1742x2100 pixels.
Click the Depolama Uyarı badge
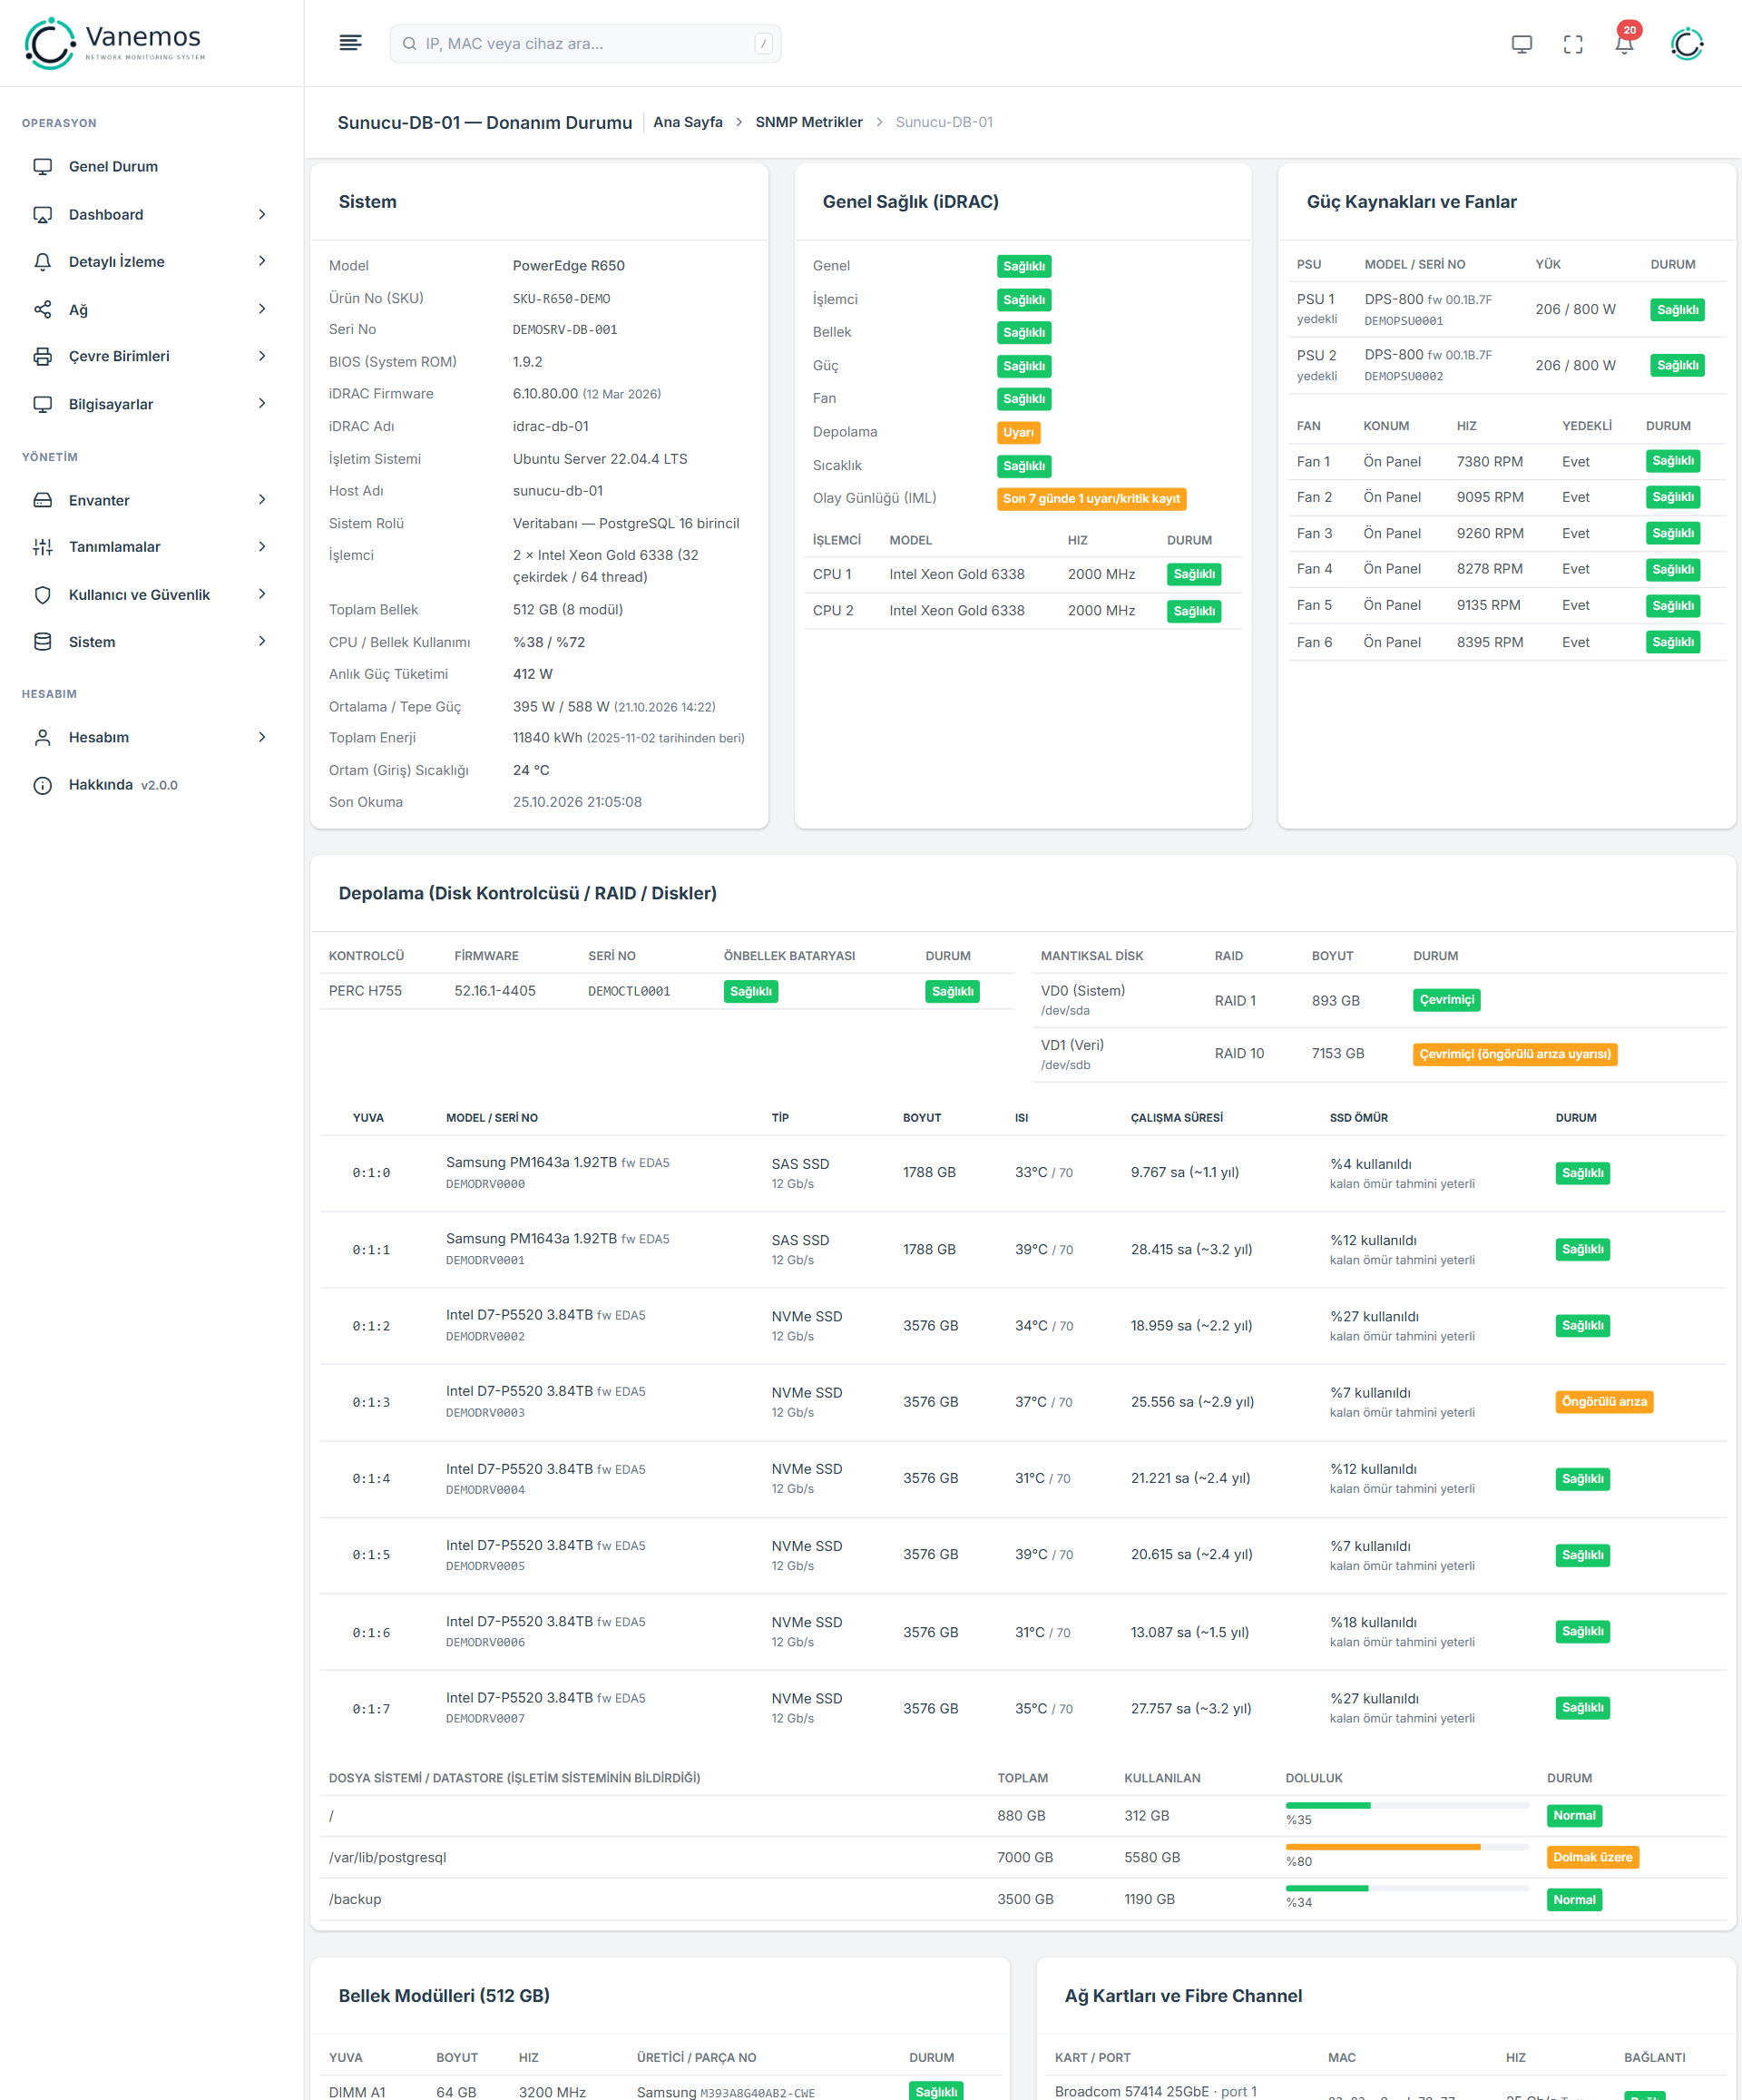tap(1018, 433)
